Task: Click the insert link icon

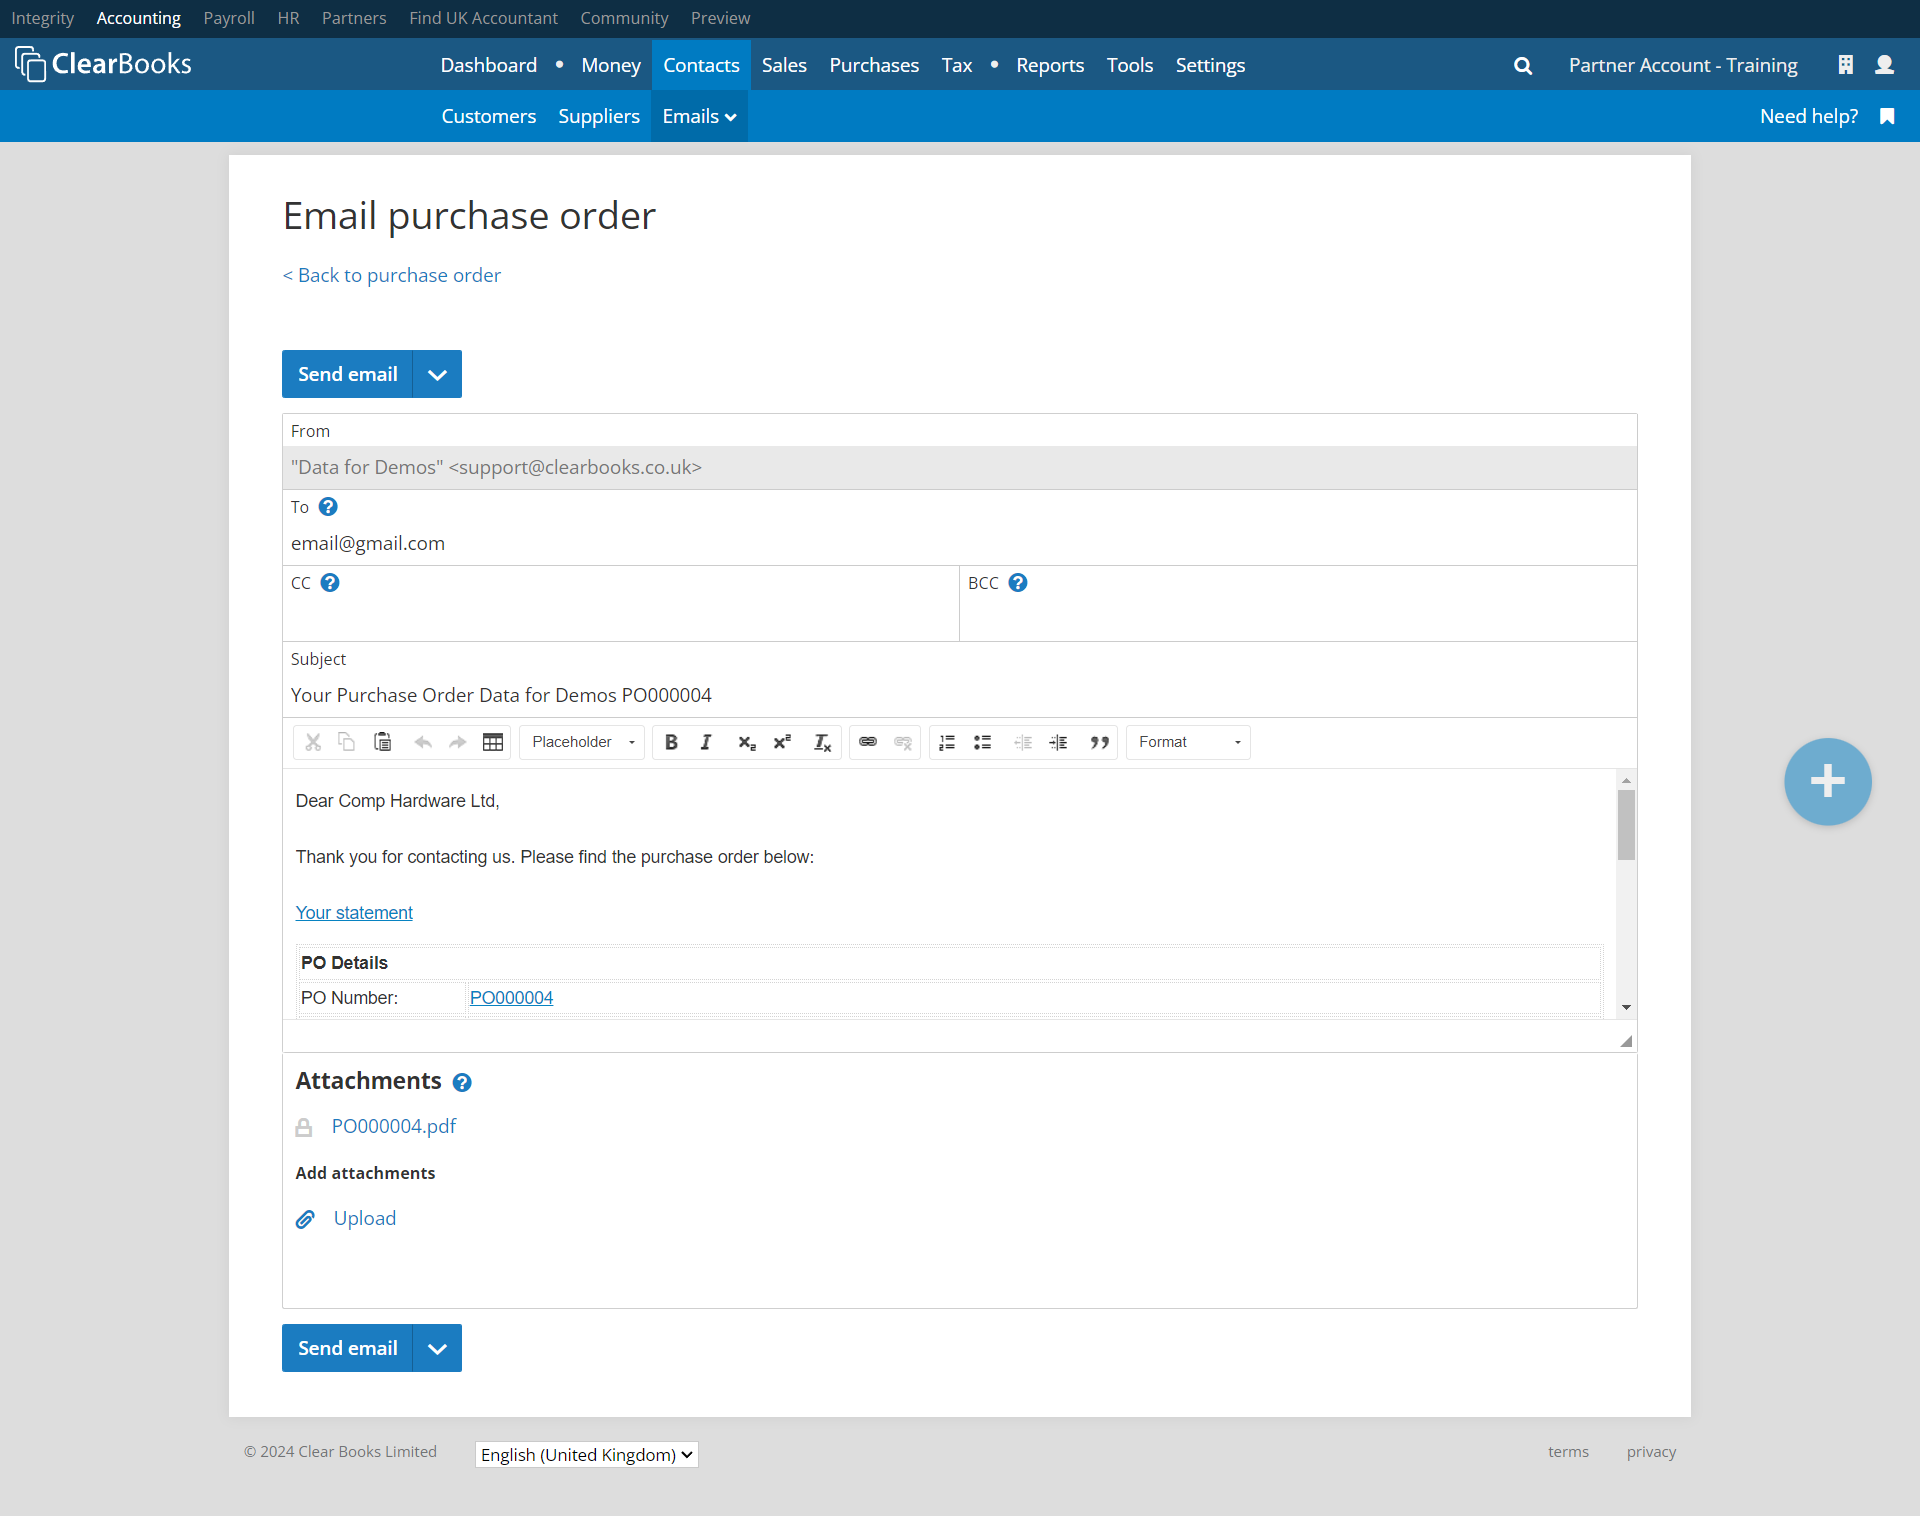Action: [x=868, y=742]
